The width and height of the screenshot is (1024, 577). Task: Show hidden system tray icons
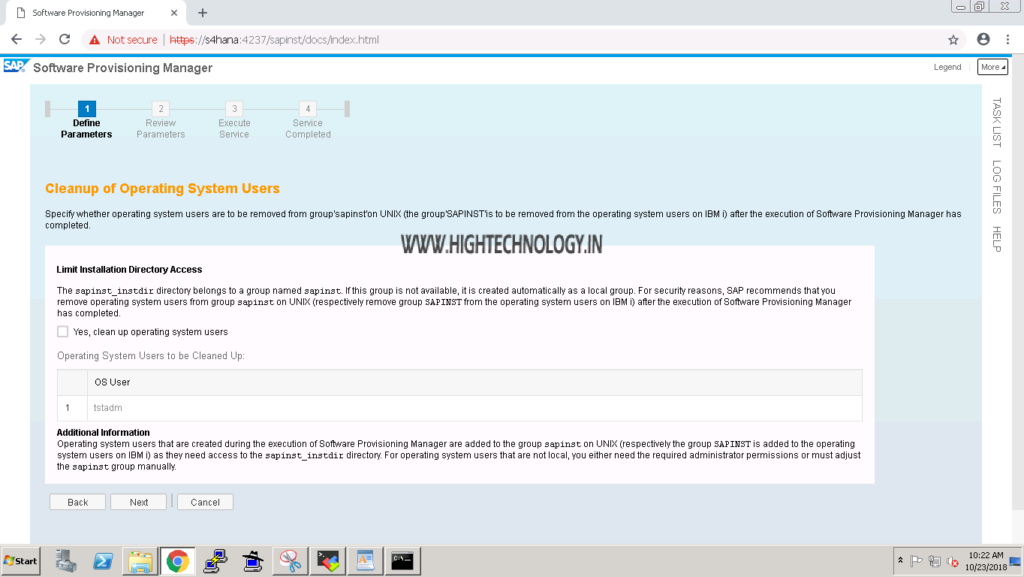tap(901, 561)
